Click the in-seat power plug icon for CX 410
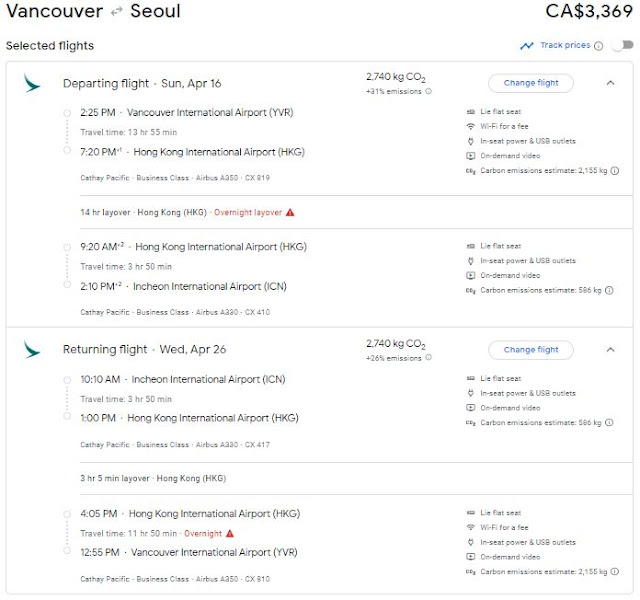This screenshot has height=600, width=640. click(x=471, y=261)
